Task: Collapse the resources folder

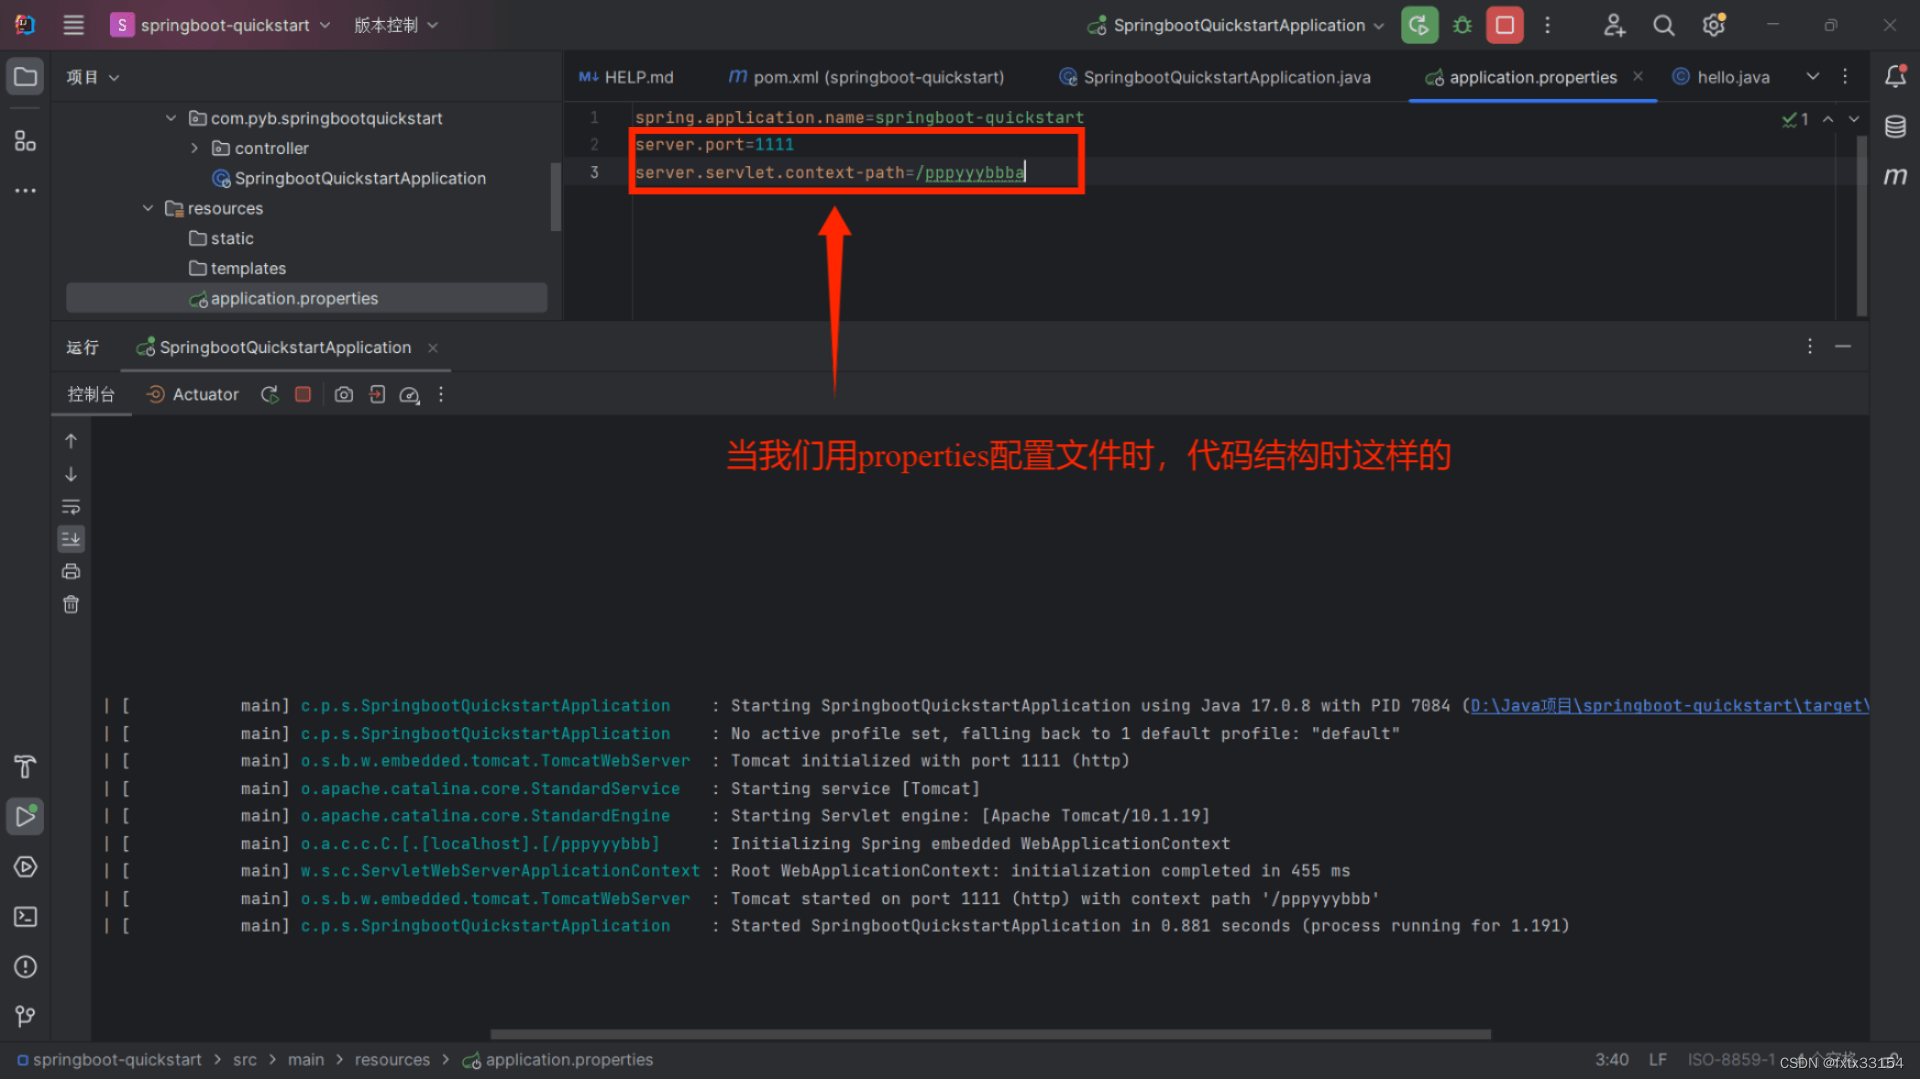Action: [147, 208]
